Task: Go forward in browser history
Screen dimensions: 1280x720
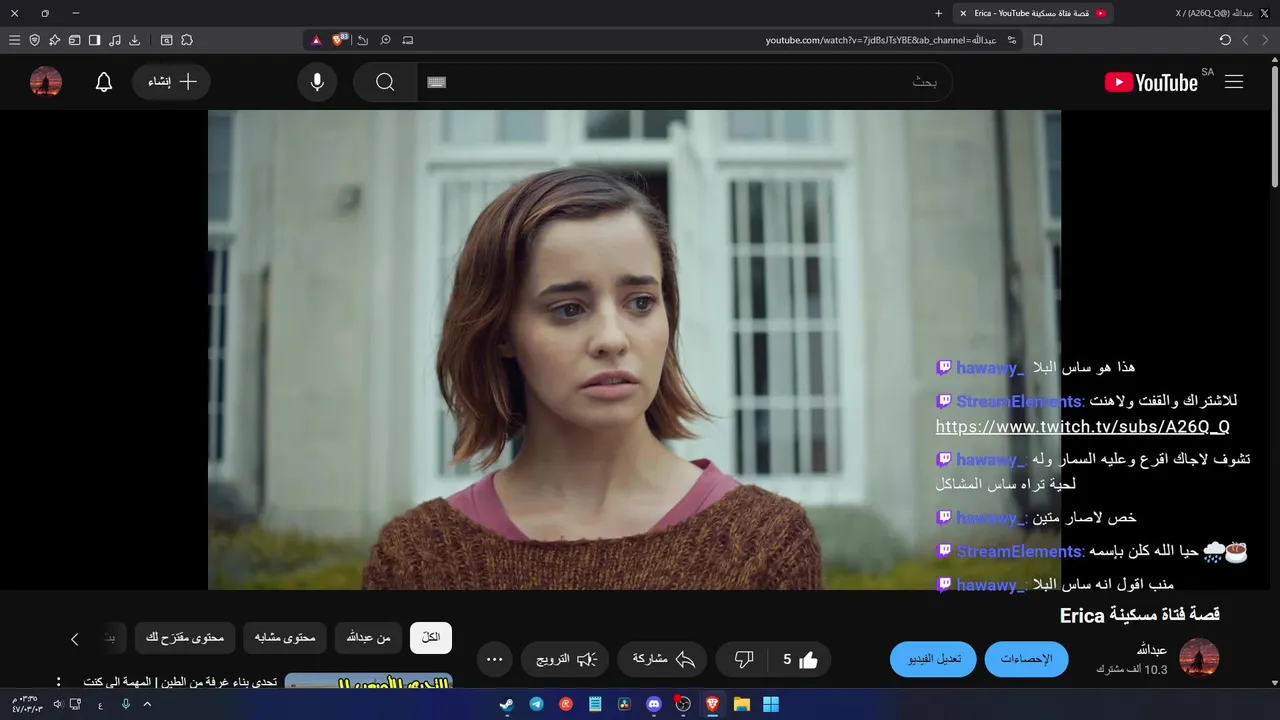Action: click(x=1245, y=40)
